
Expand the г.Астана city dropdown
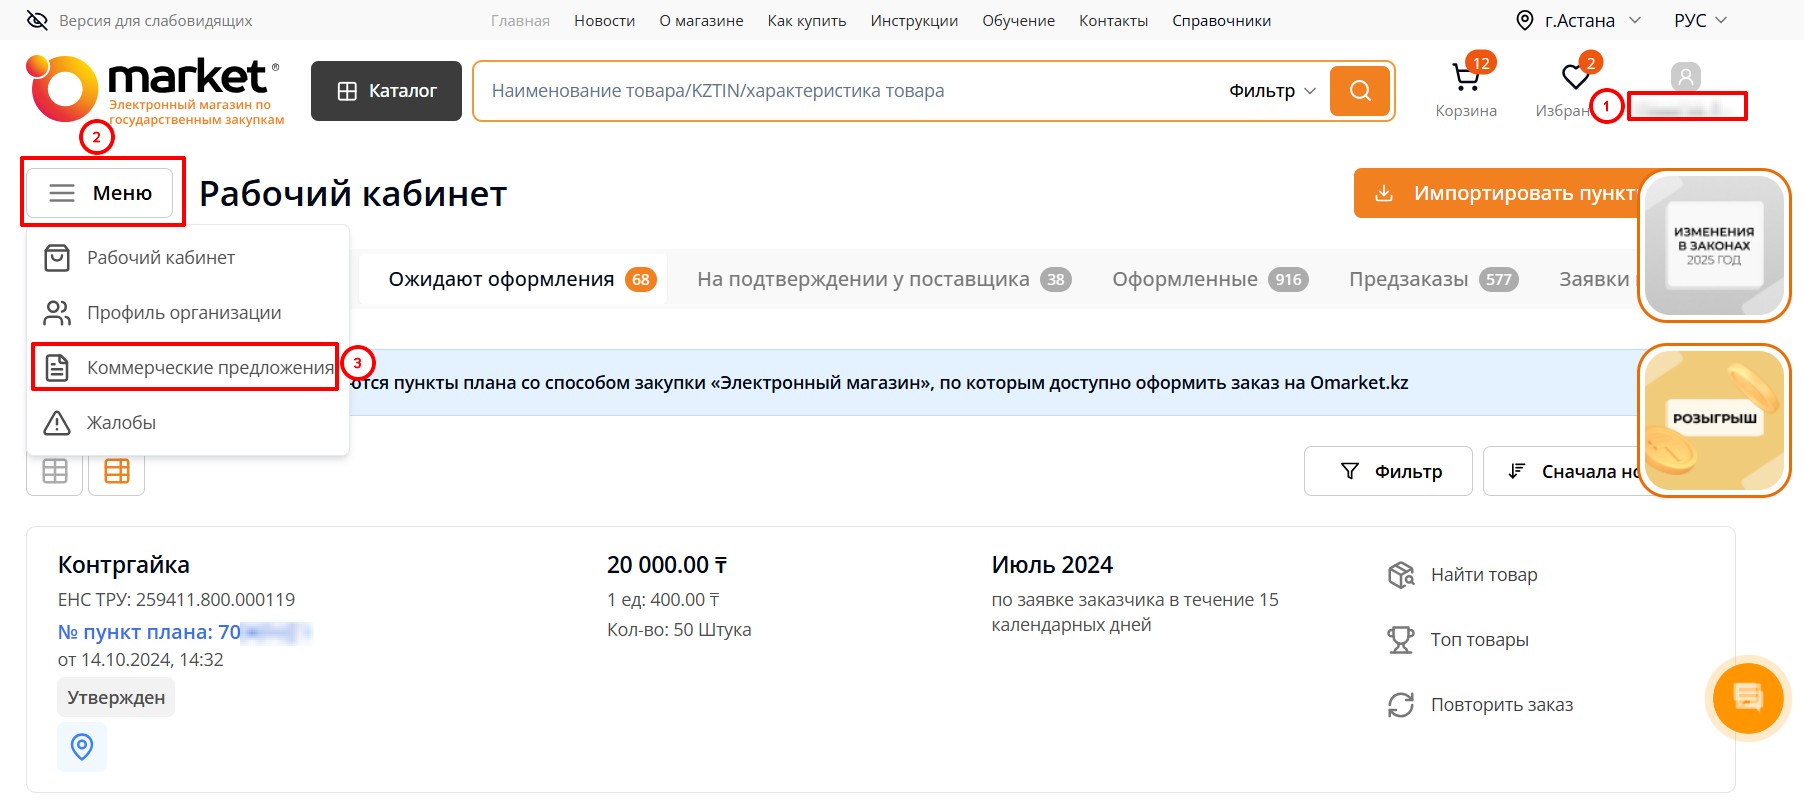(x=1579, y=21)
